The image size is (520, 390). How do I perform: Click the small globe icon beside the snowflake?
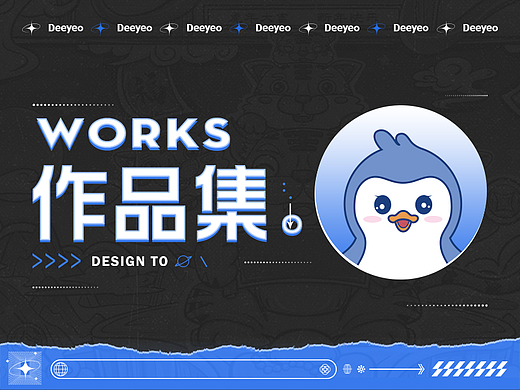click(347, 369)
